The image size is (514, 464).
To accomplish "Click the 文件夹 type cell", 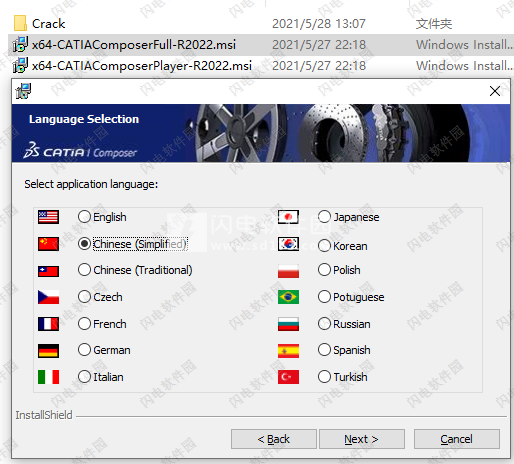I will coord(434,24).
